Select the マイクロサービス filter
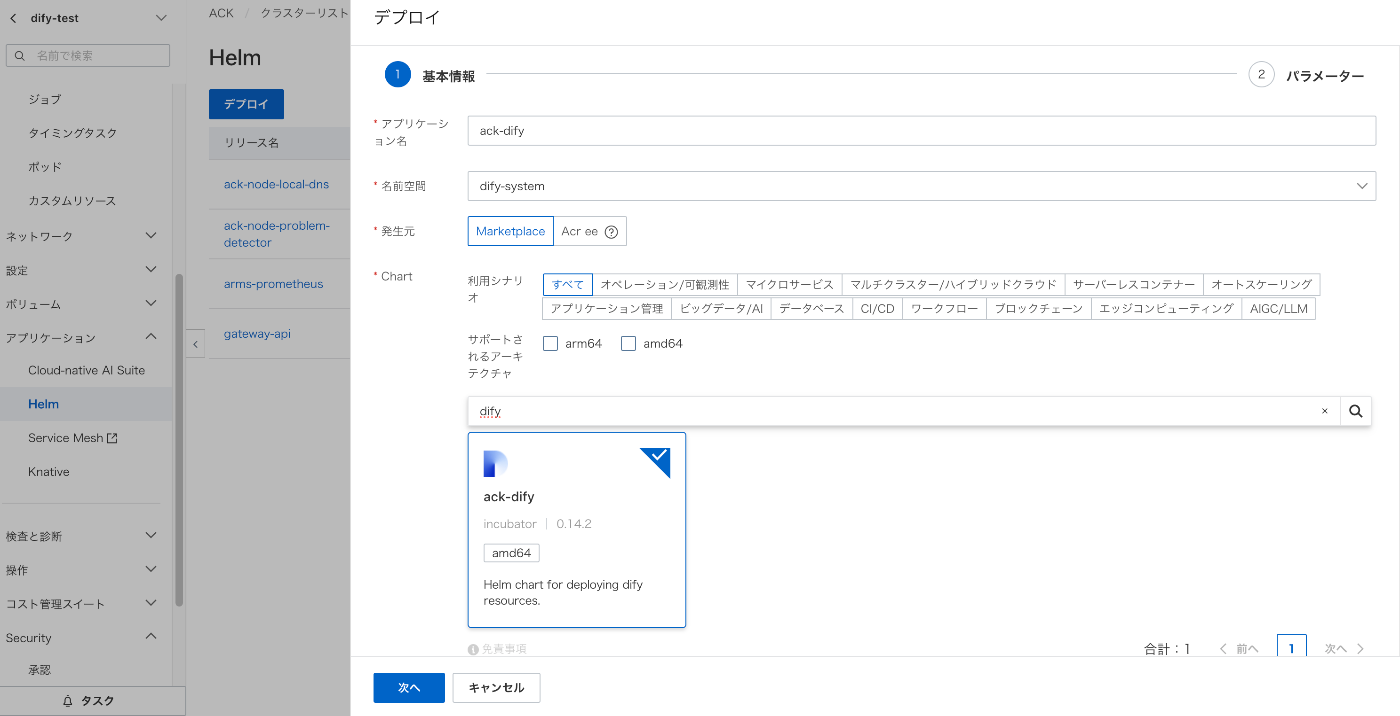 790,285
